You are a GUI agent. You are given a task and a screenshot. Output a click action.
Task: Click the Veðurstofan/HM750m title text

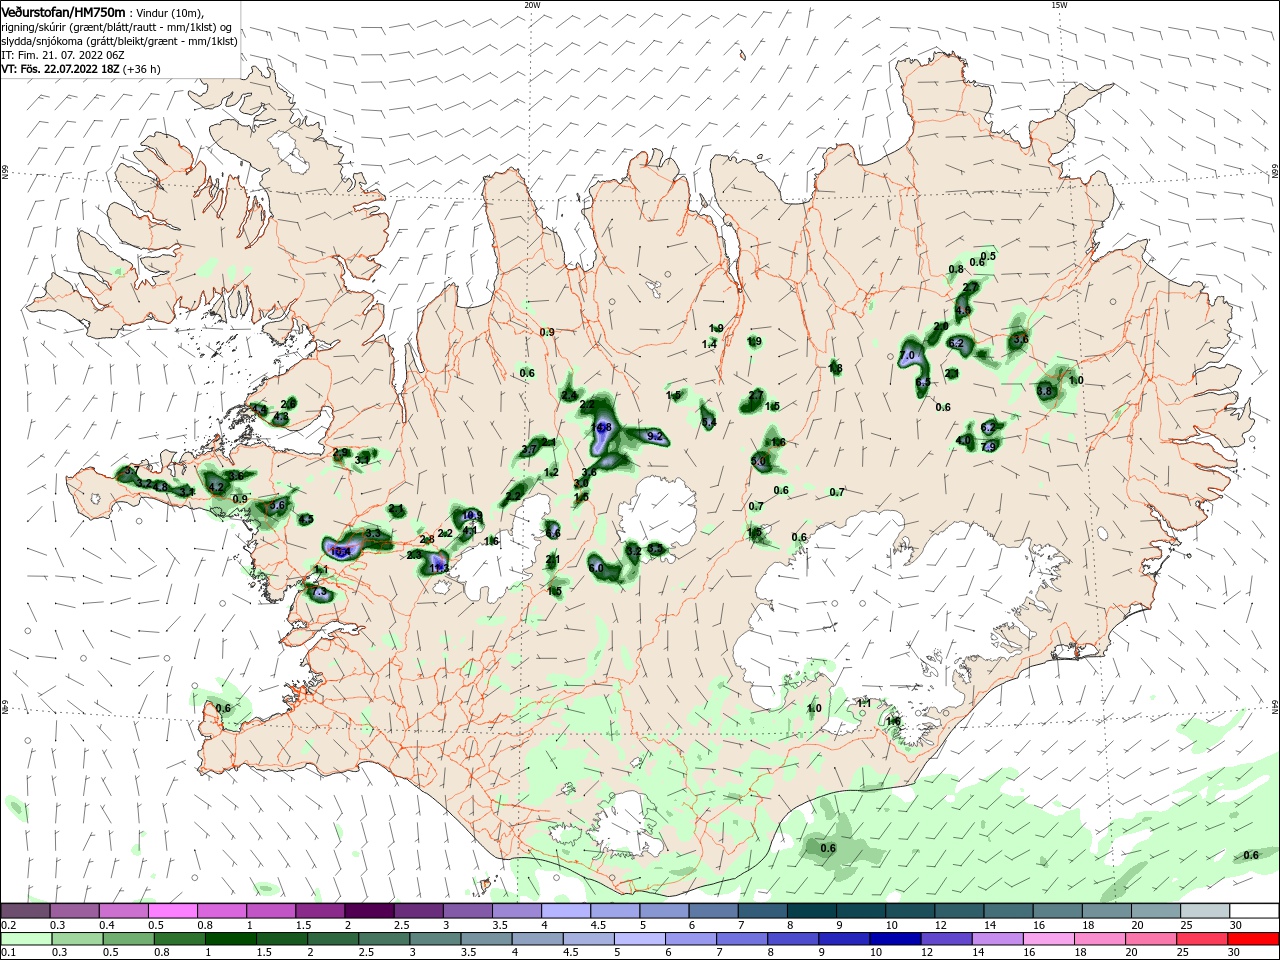tap(63, 12)
